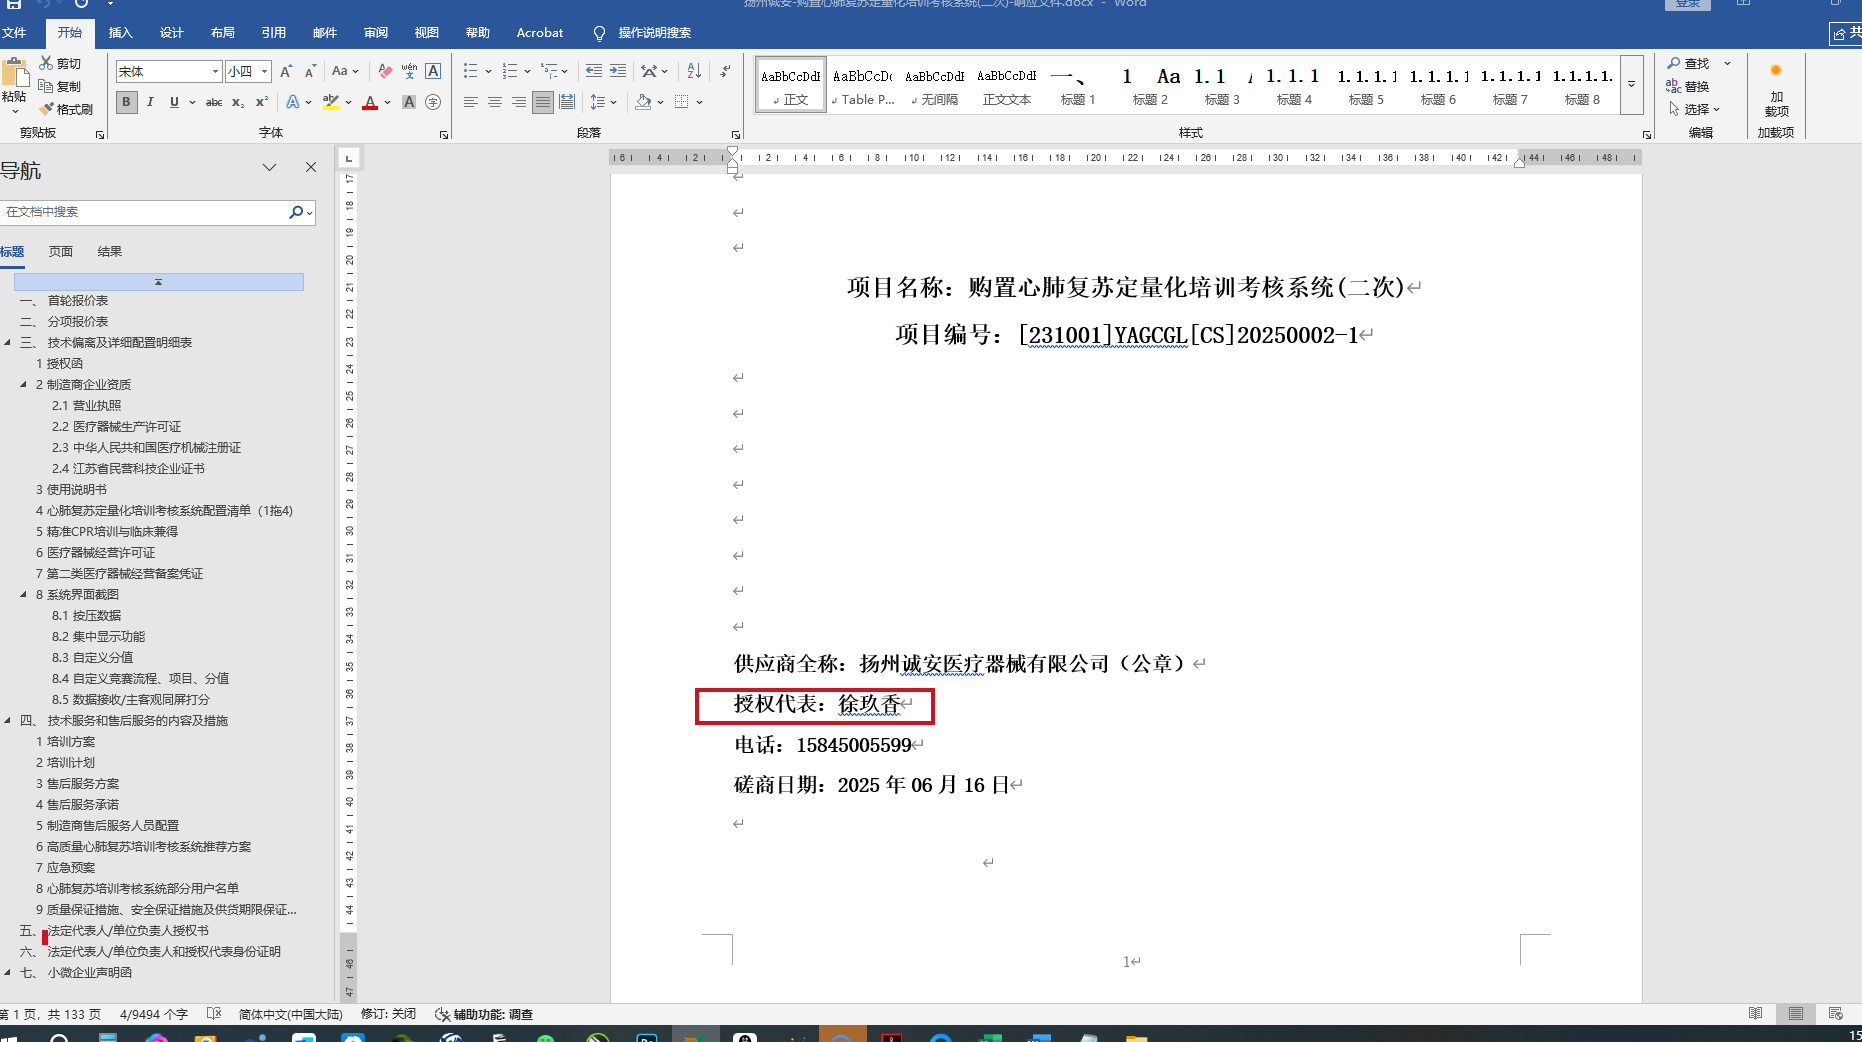This screenshot has height=1042, width=1862.
Task: Open the 设计 (Design) ribbon tab
Action: 172,33
